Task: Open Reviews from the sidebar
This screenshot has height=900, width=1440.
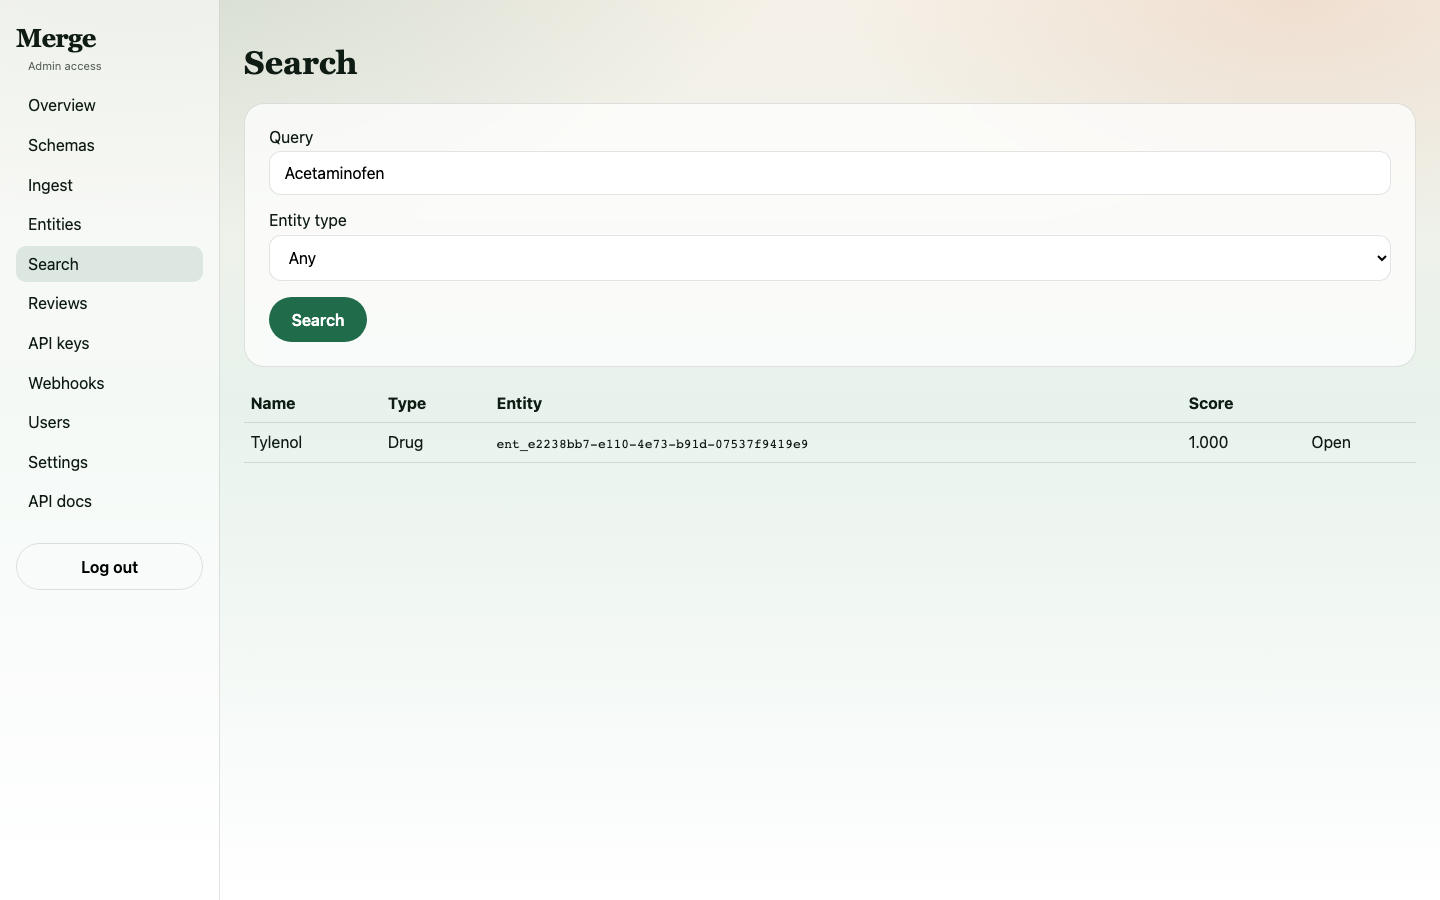Action: point(109,303)
